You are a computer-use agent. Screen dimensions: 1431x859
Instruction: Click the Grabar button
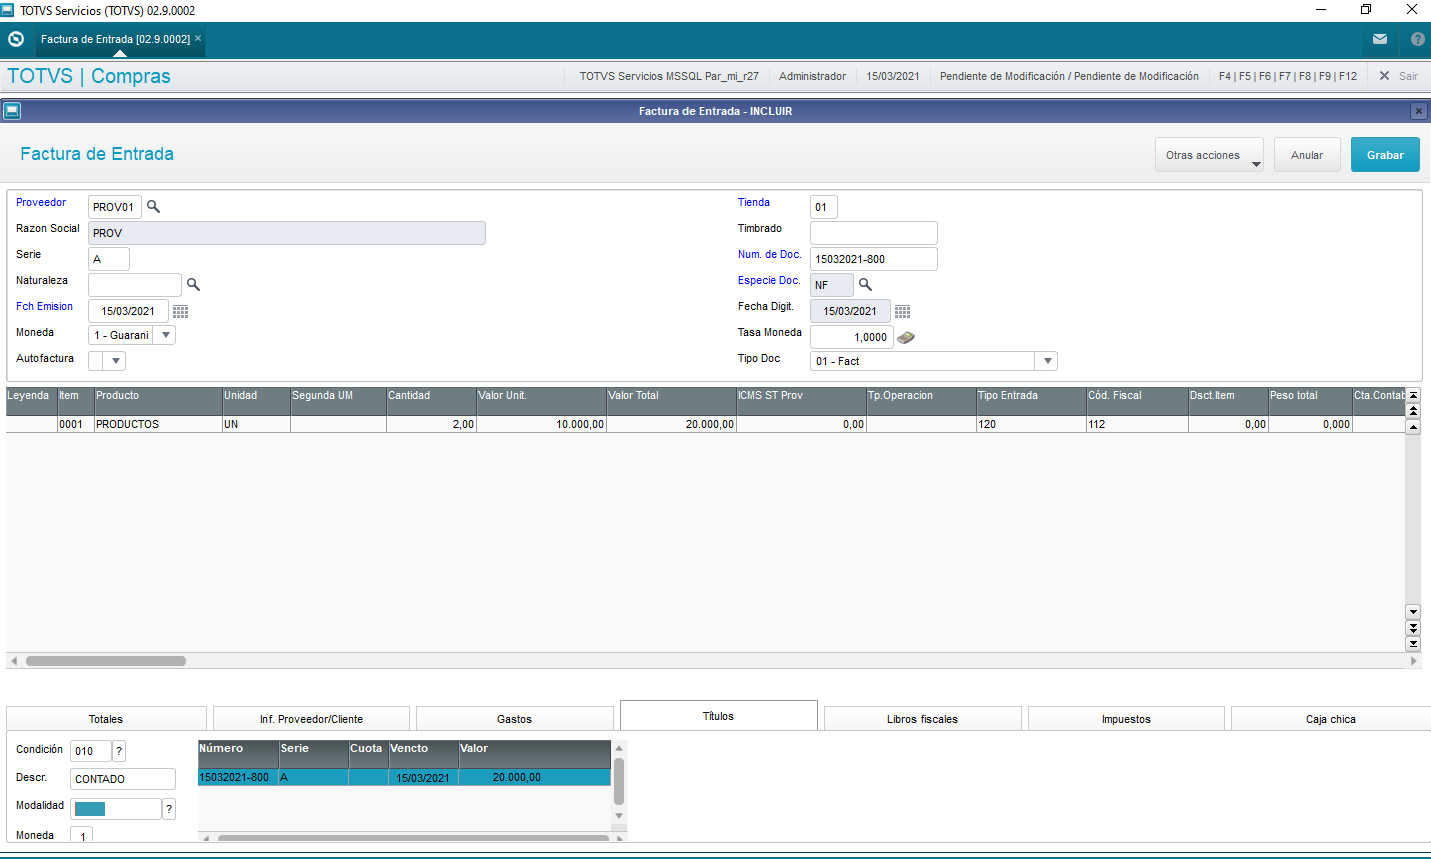coord(1385,155)
